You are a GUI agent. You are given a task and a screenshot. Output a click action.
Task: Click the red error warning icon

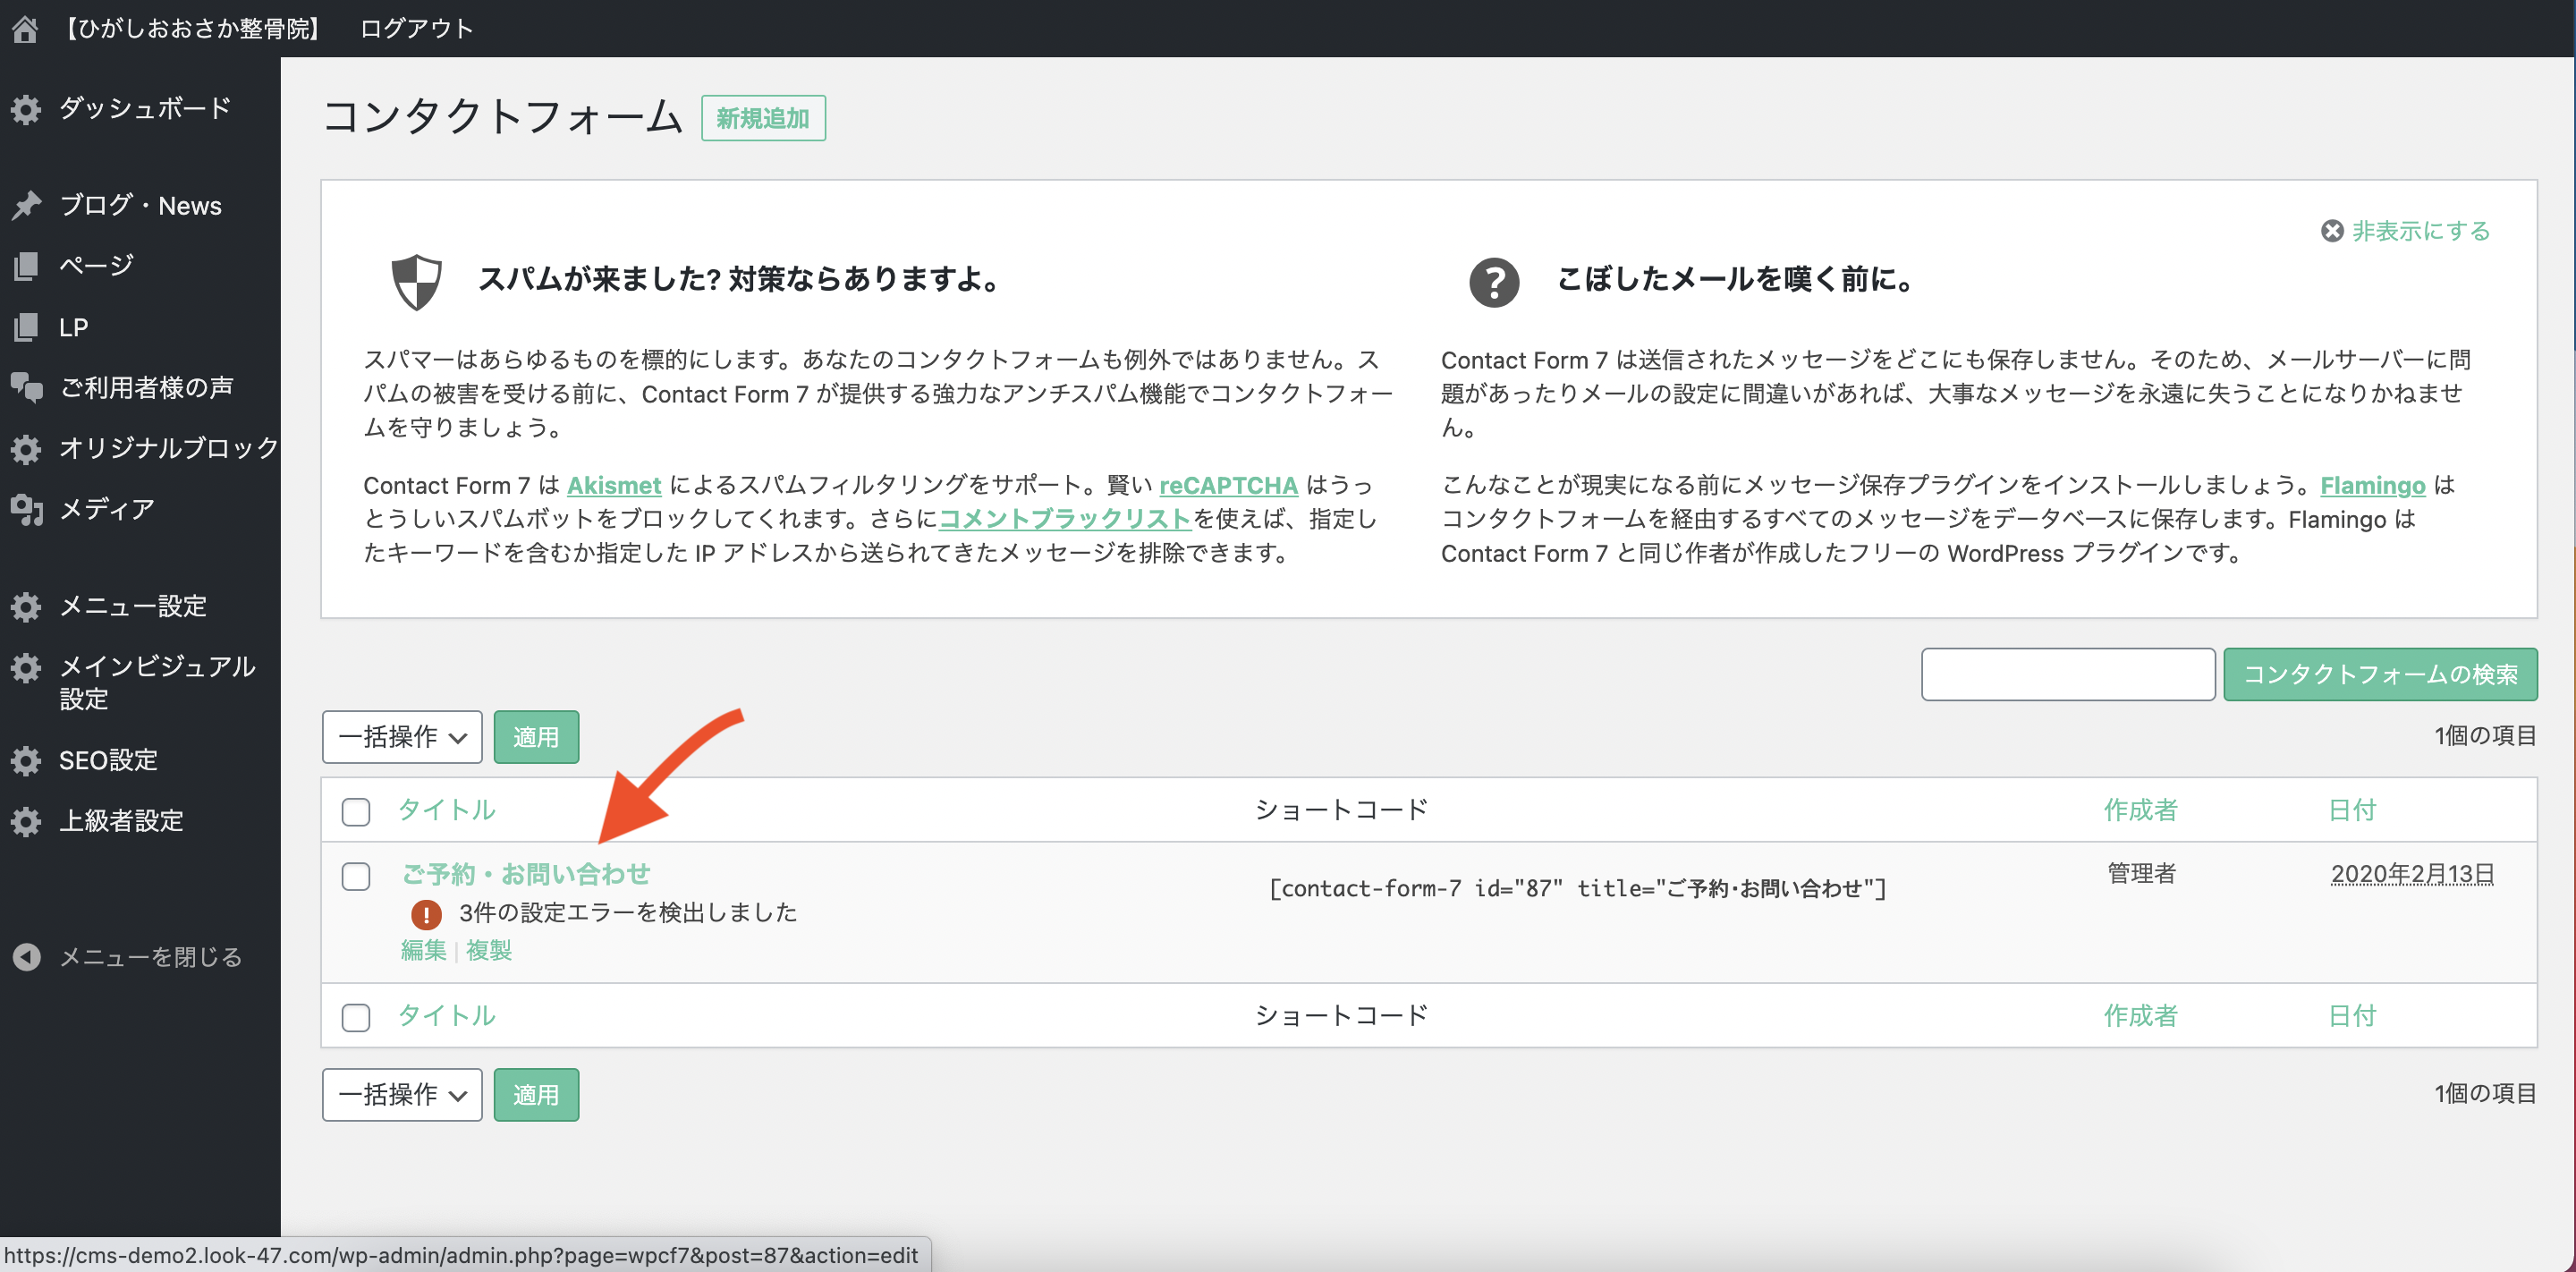tap(426, 913)
